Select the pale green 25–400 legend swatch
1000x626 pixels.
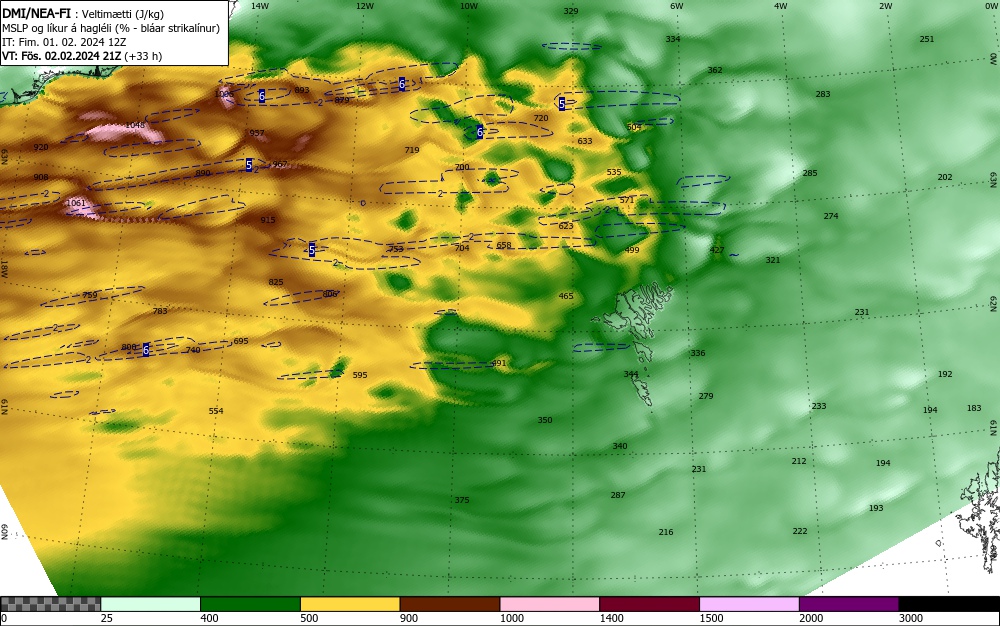pos(151,604)
